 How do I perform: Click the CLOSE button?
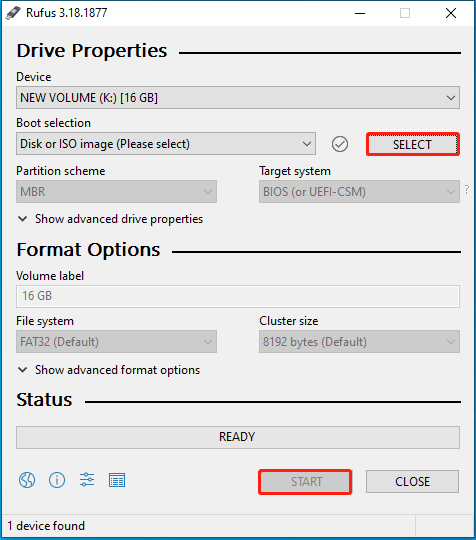[x=412, y=481]
